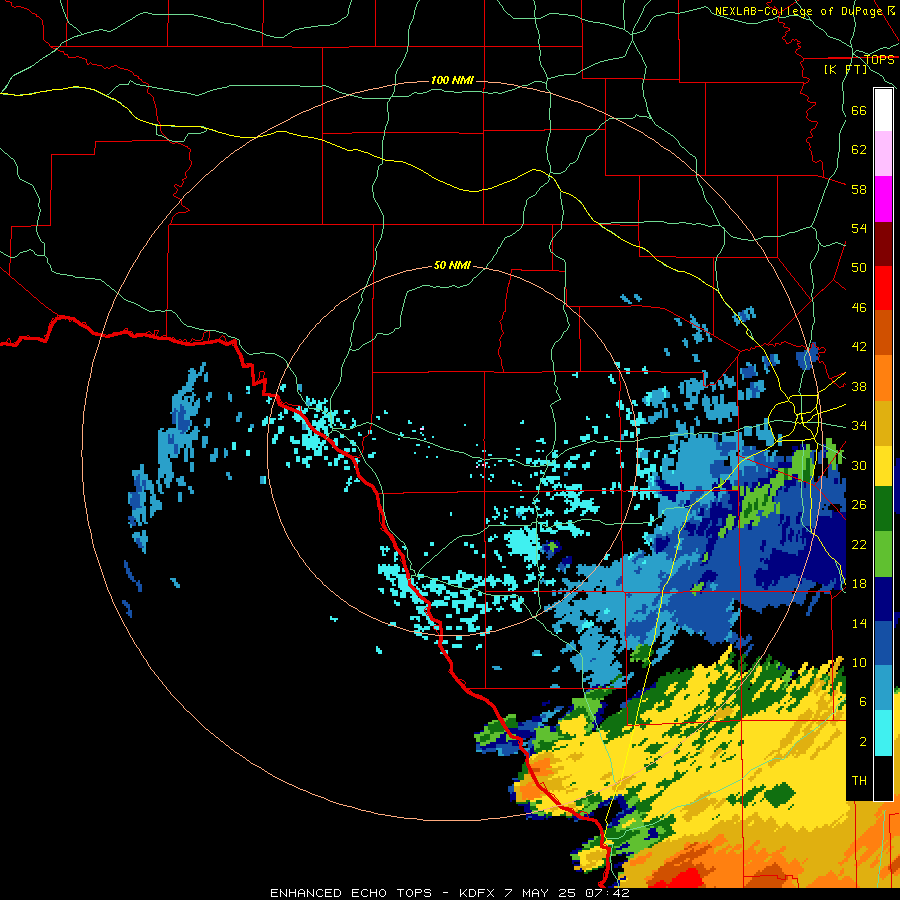Pick the light orange legend swatch

pyautogui.click(x=883, y=377)
